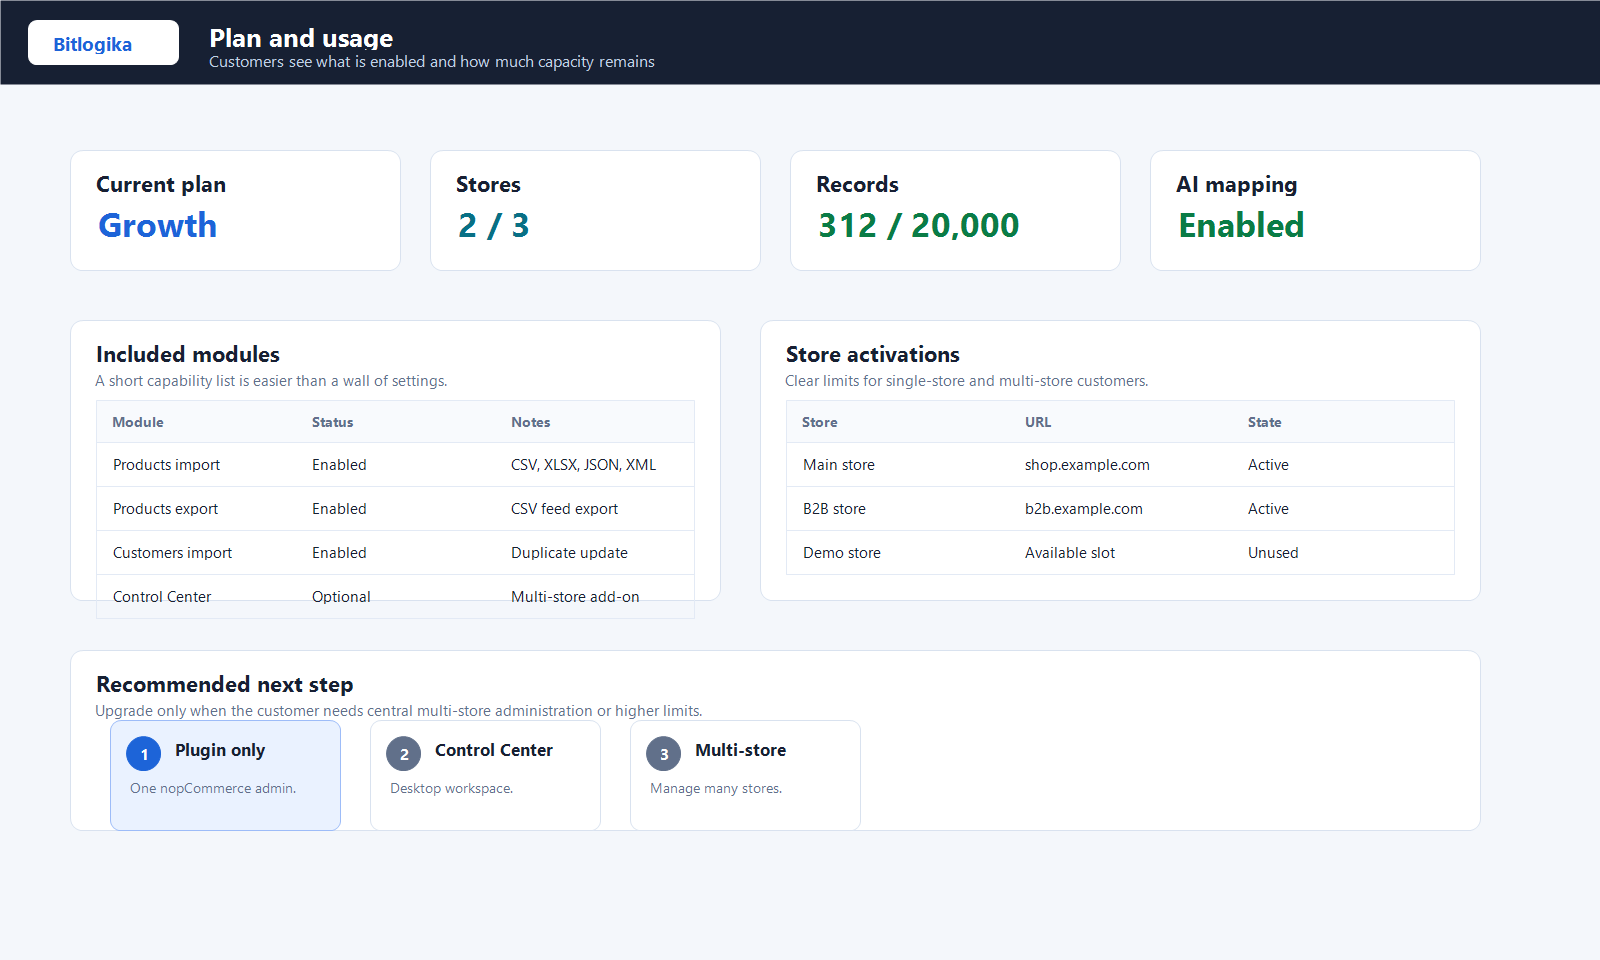This screenshot has width=1600, height=960.
Task: Click the Duplicate update note
Action: (570, 553)
